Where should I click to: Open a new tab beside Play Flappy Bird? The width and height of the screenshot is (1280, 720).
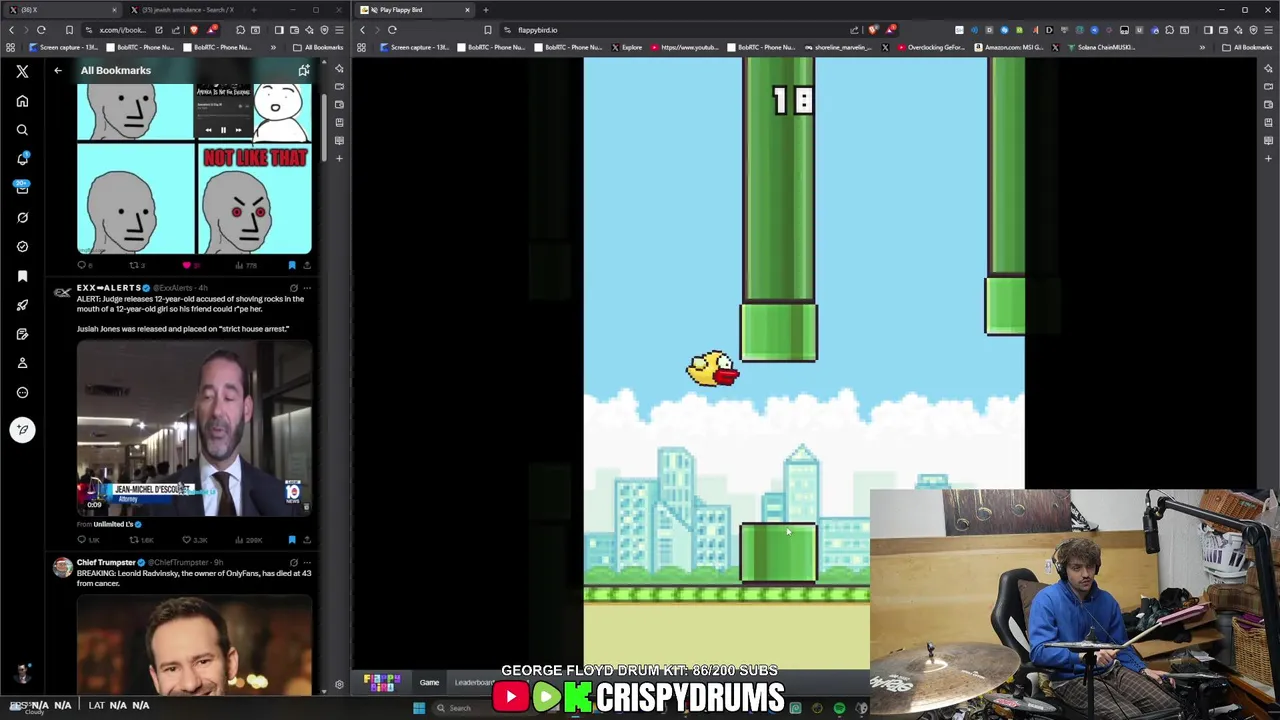(486, 10)
